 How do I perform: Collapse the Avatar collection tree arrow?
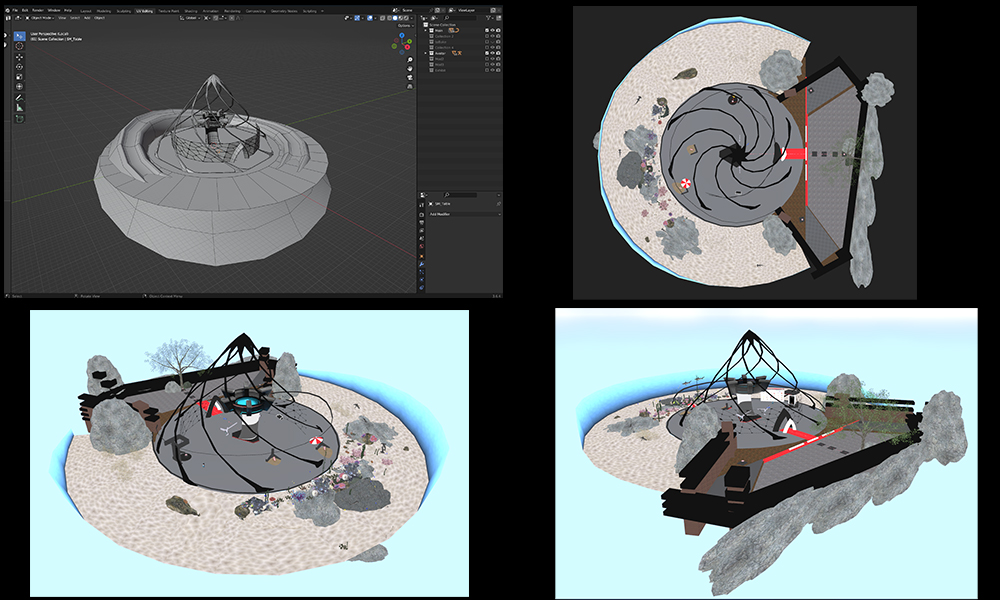tap(426, 52)
